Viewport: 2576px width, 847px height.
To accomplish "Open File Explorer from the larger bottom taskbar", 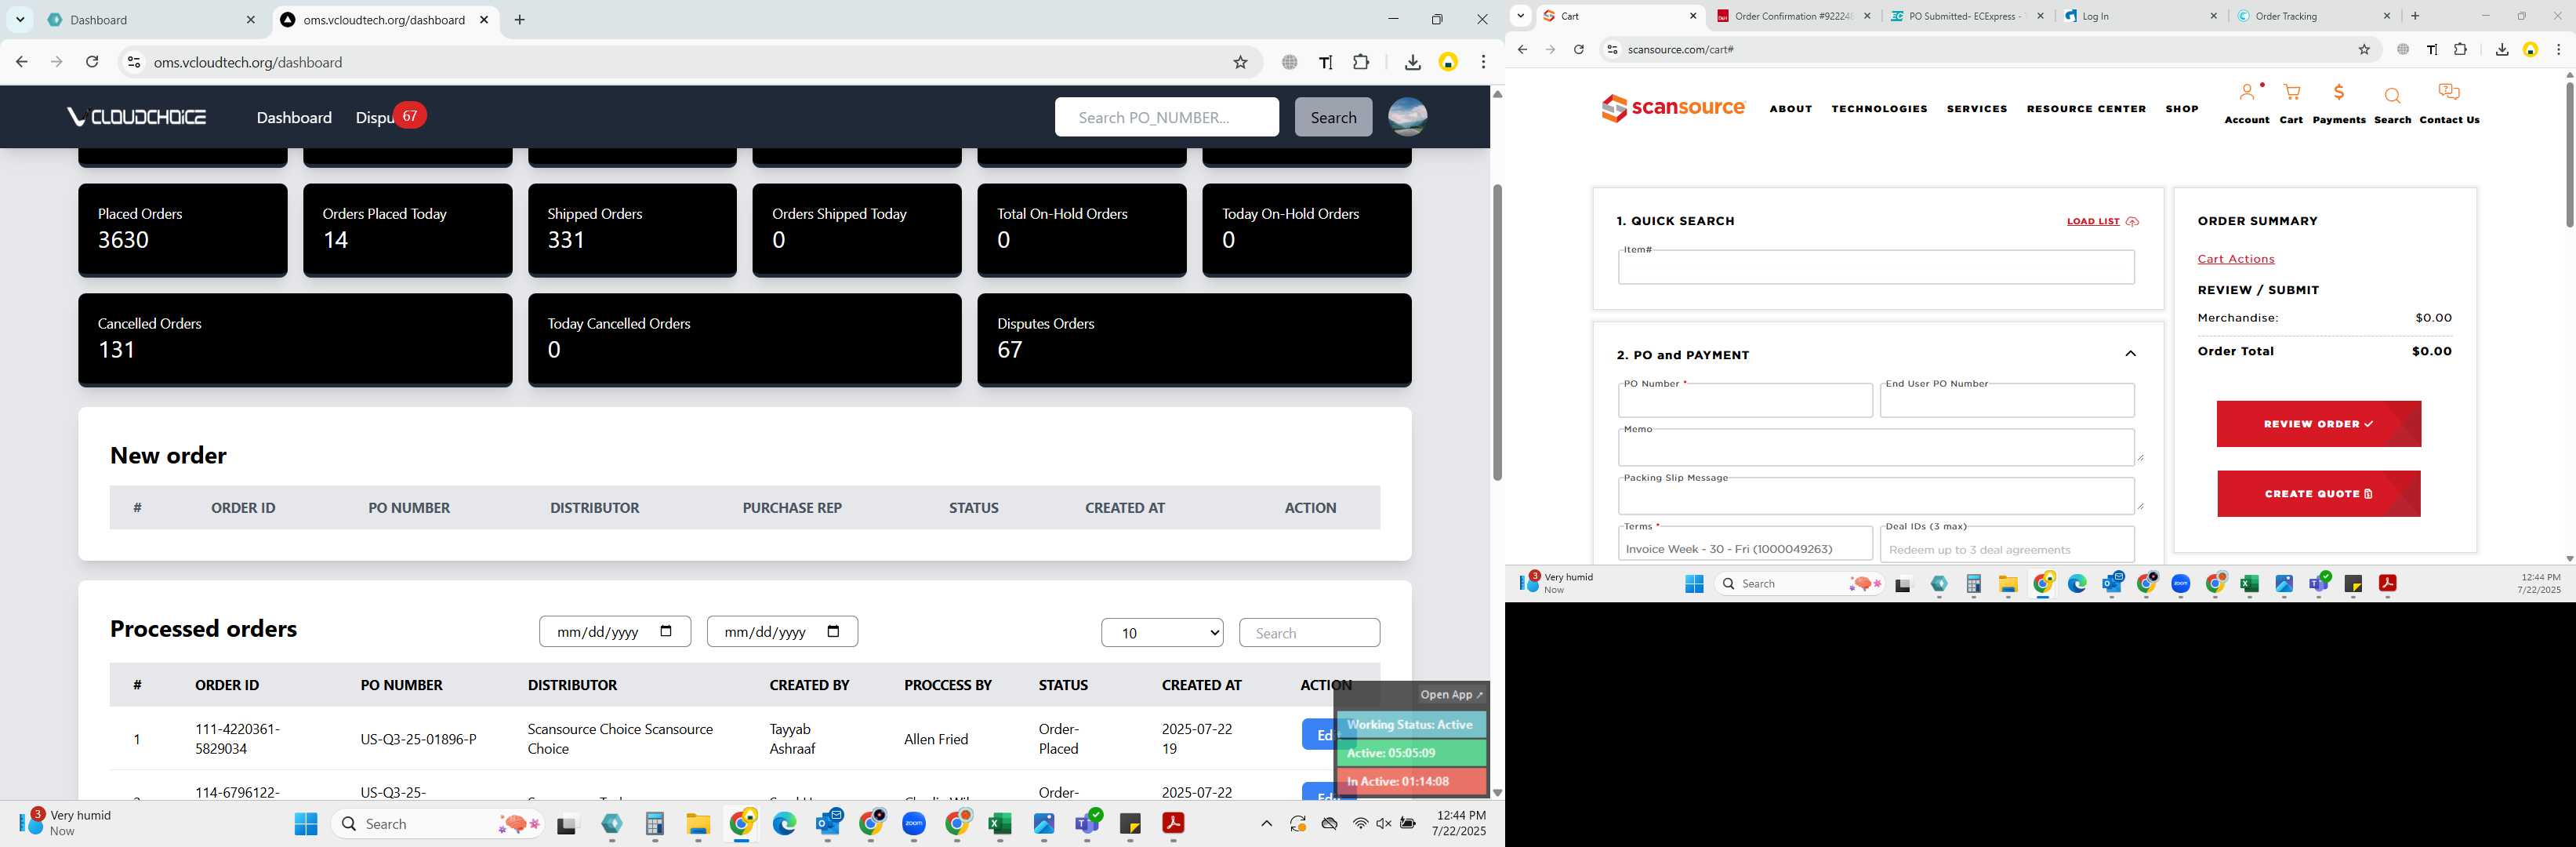I will [x=697, y=824].
